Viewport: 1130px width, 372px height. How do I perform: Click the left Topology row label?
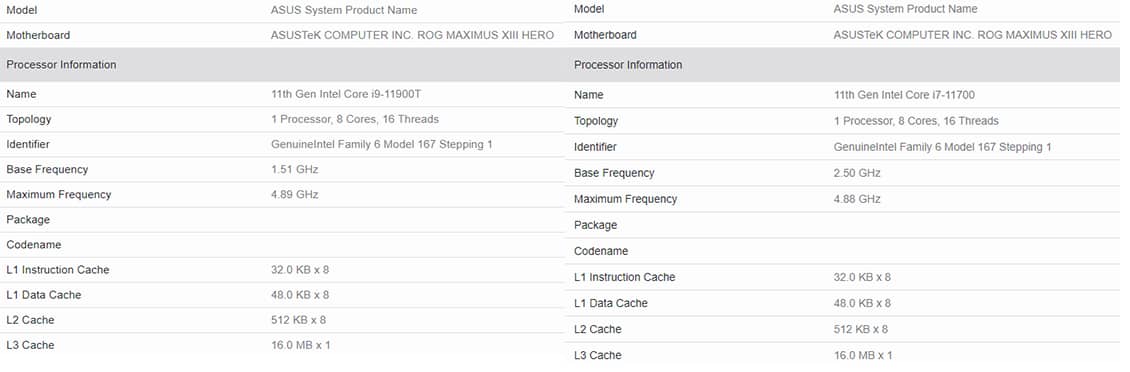[x=29, y=120]
